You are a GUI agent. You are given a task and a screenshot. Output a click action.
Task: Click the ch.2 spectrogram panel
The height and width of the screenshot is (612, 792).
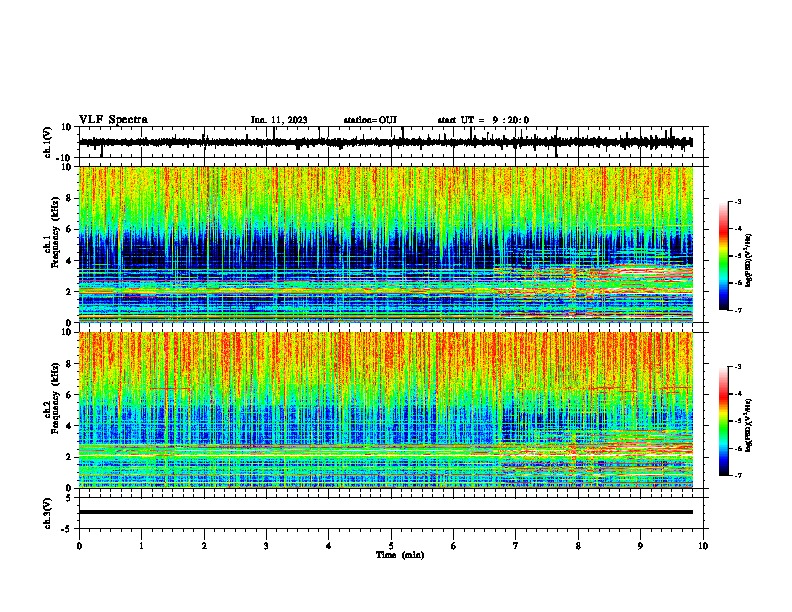coord(386,410)
